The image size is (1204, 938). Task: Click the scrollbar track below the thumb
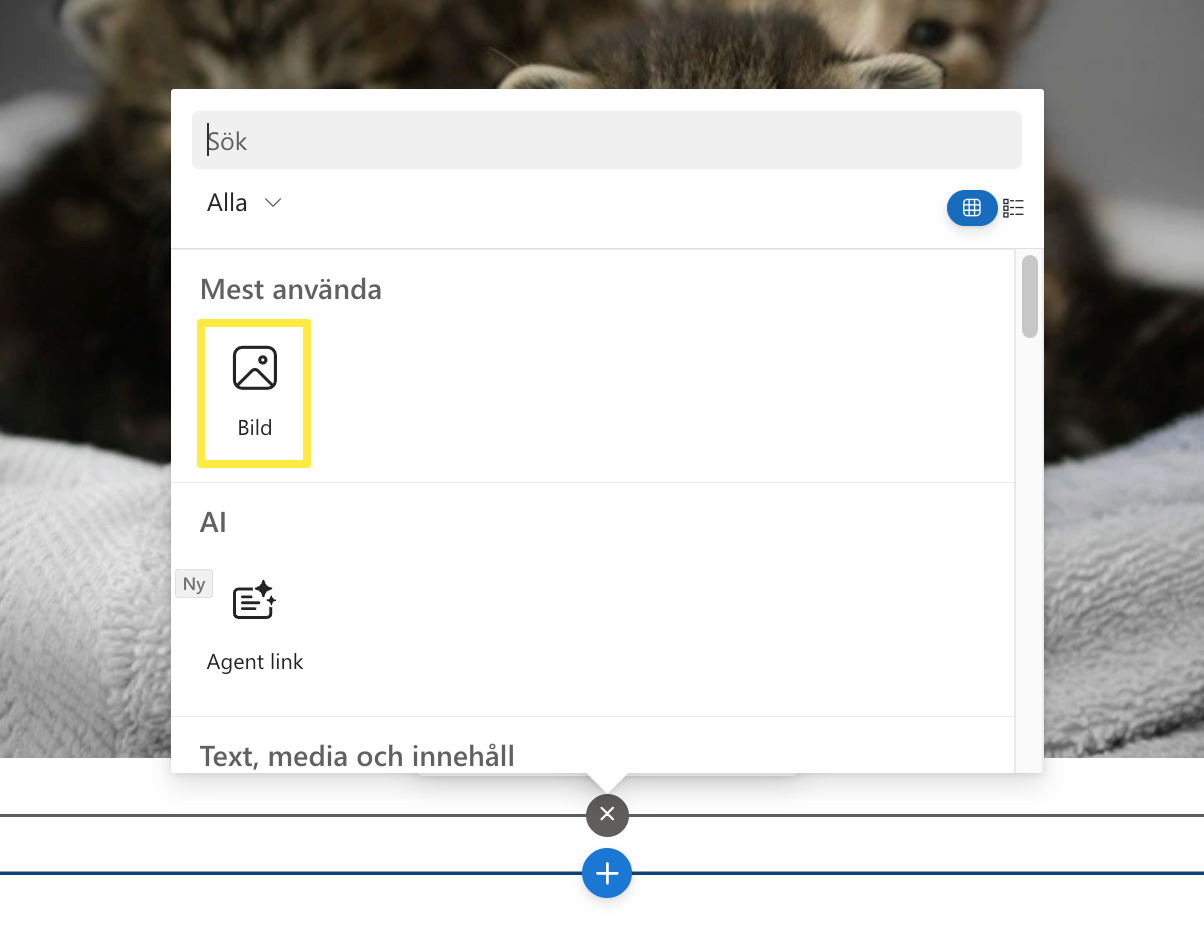[x=1029, y=550]
